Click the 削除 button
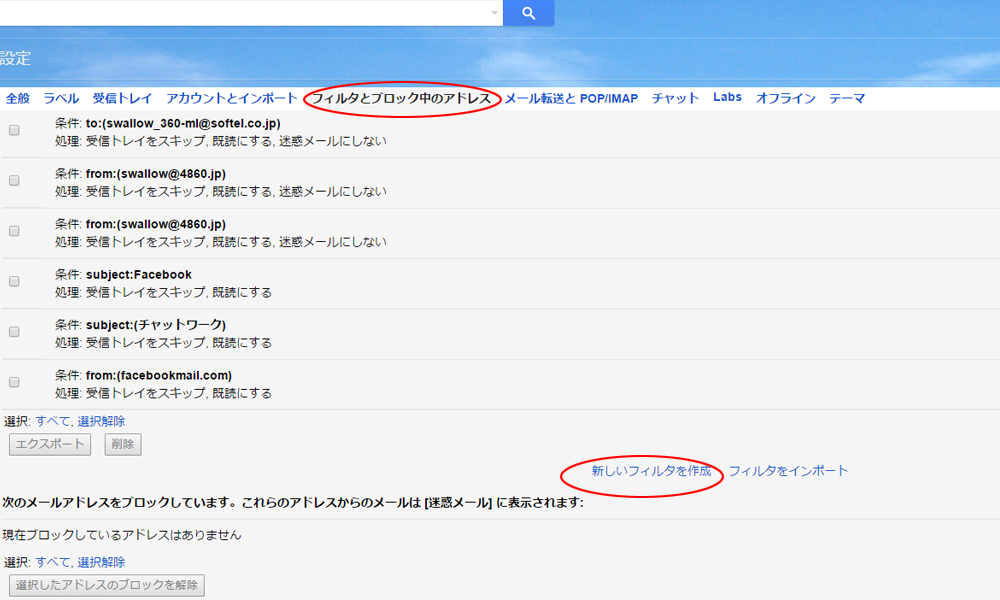Screen dimensions: 1000x600 point(123,444)
